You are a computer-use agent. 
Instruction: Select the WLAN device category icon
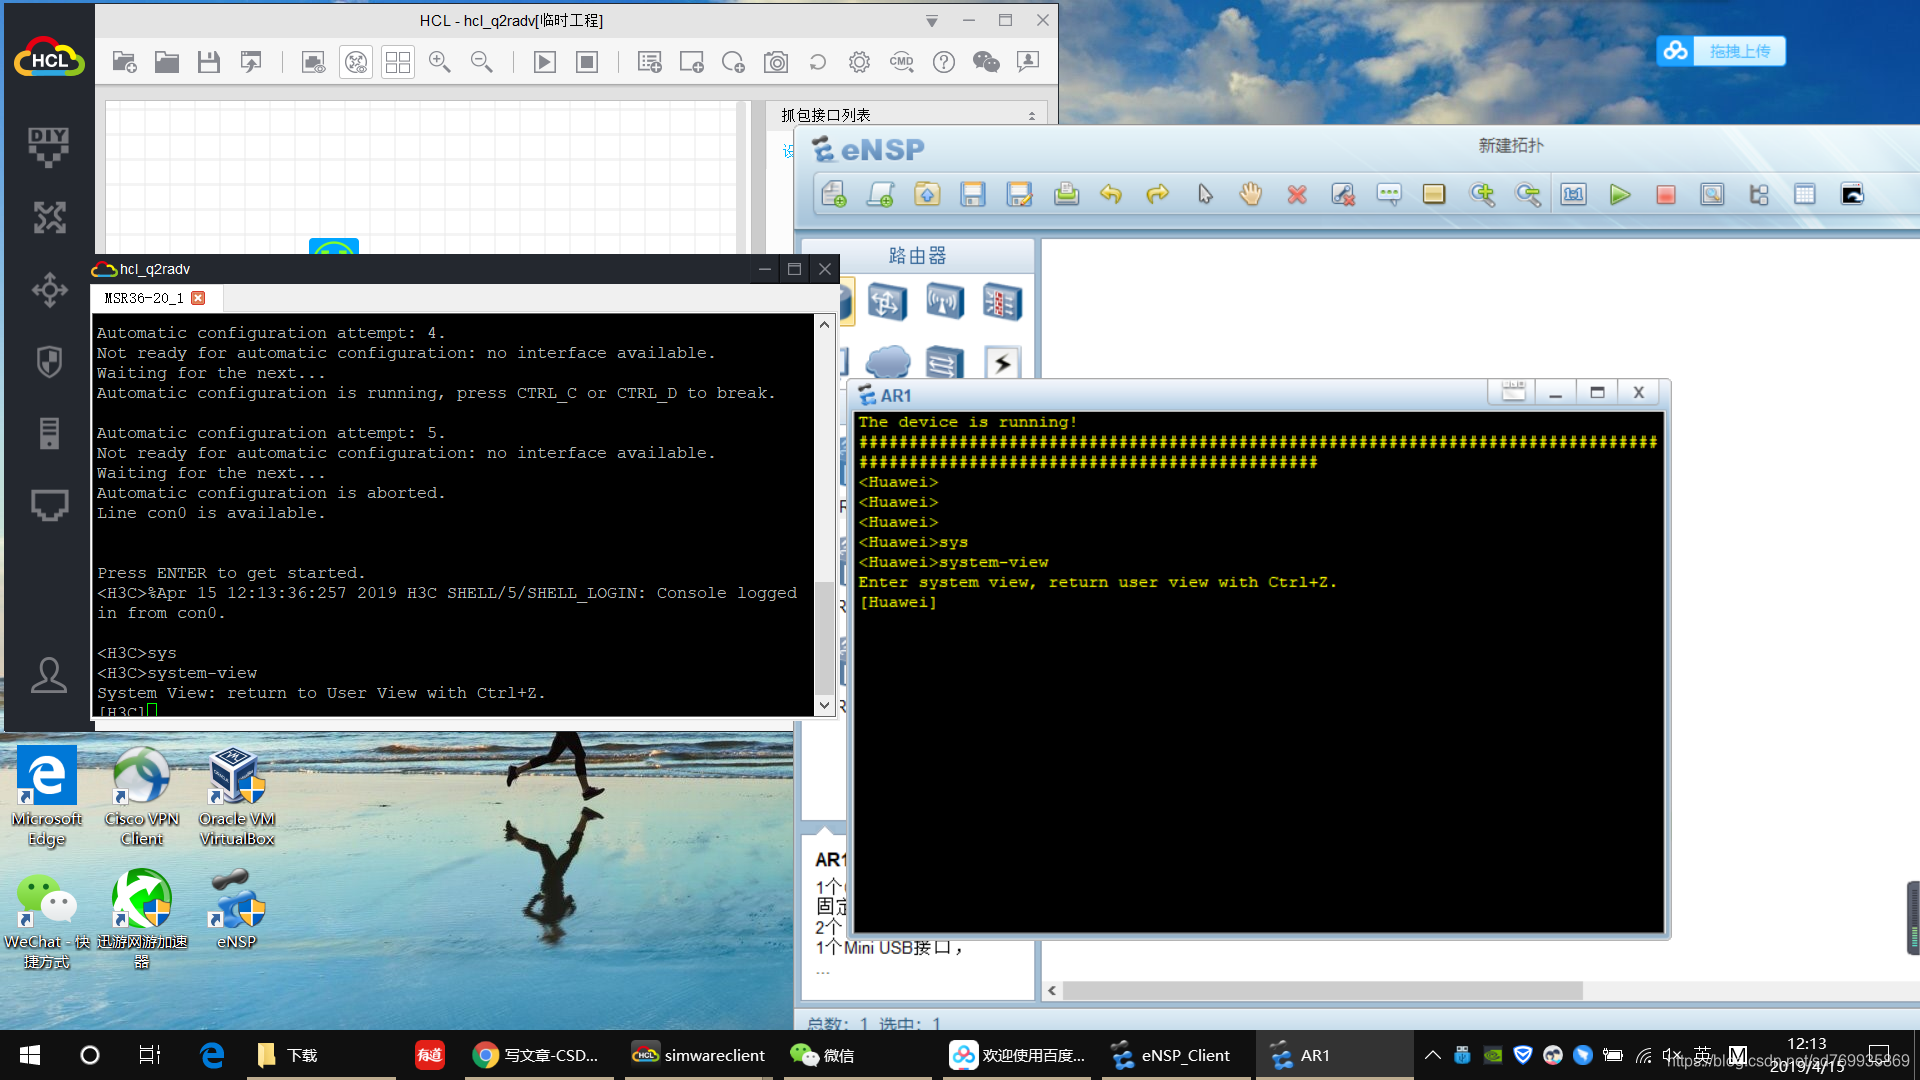(x=944, y=301)
